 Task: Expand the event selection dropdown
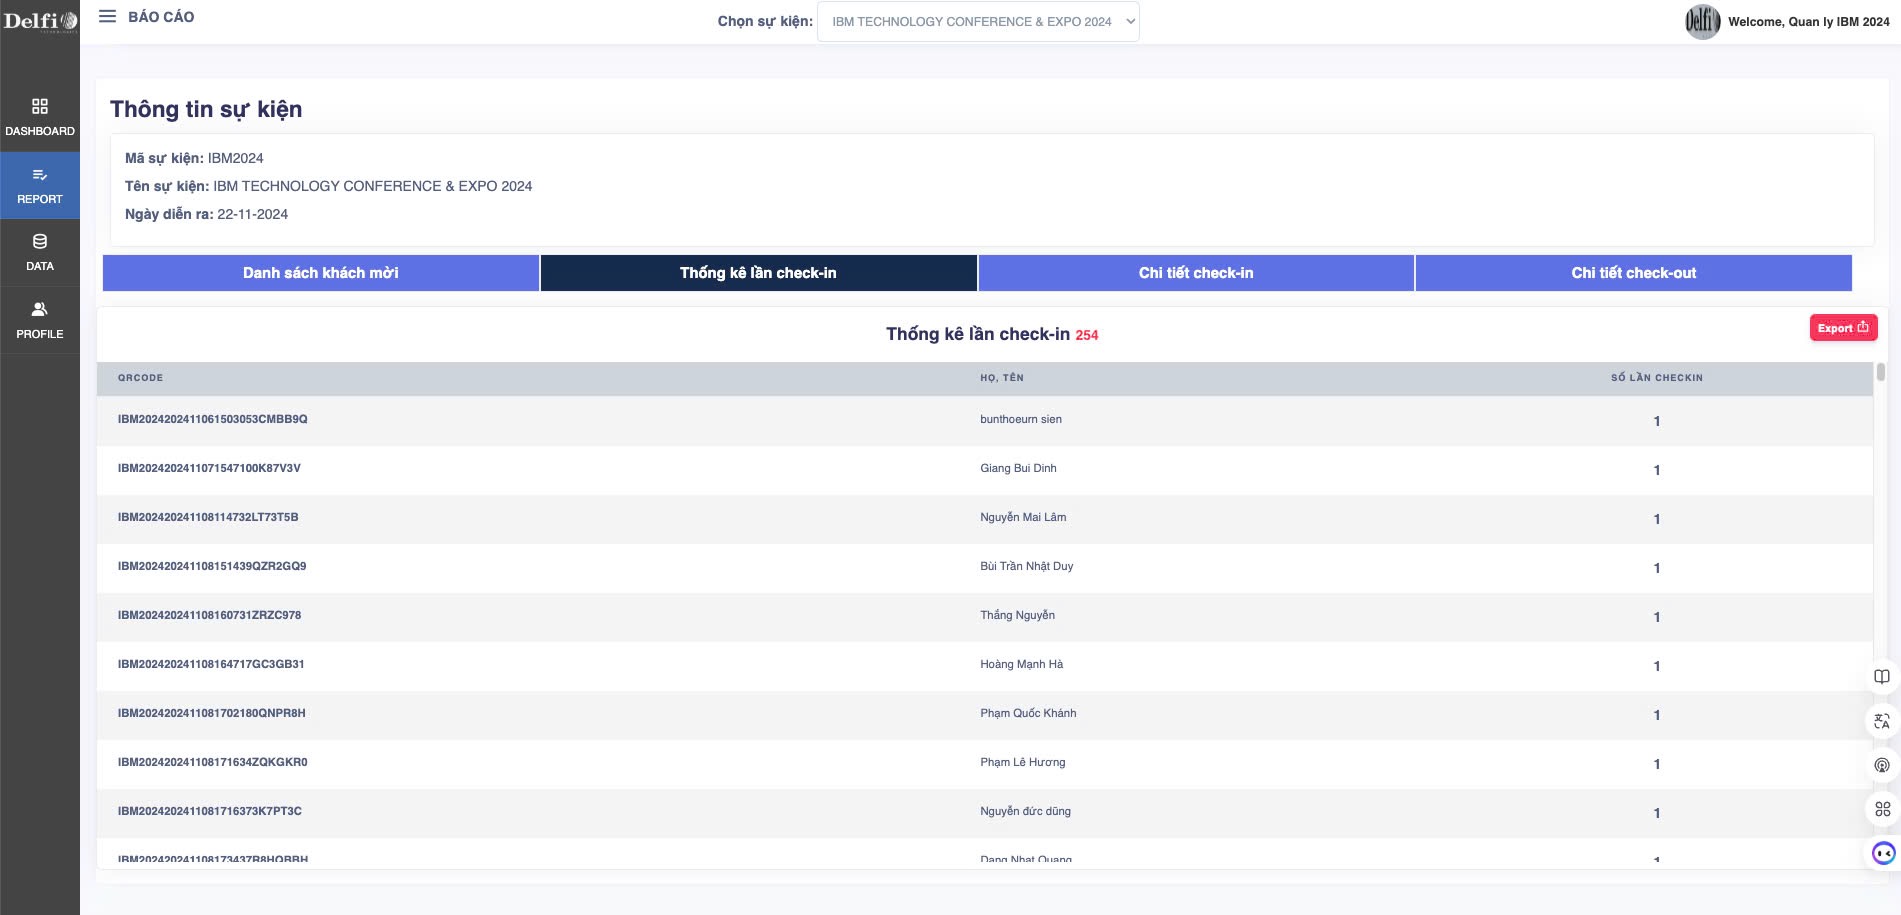(977, 22)
